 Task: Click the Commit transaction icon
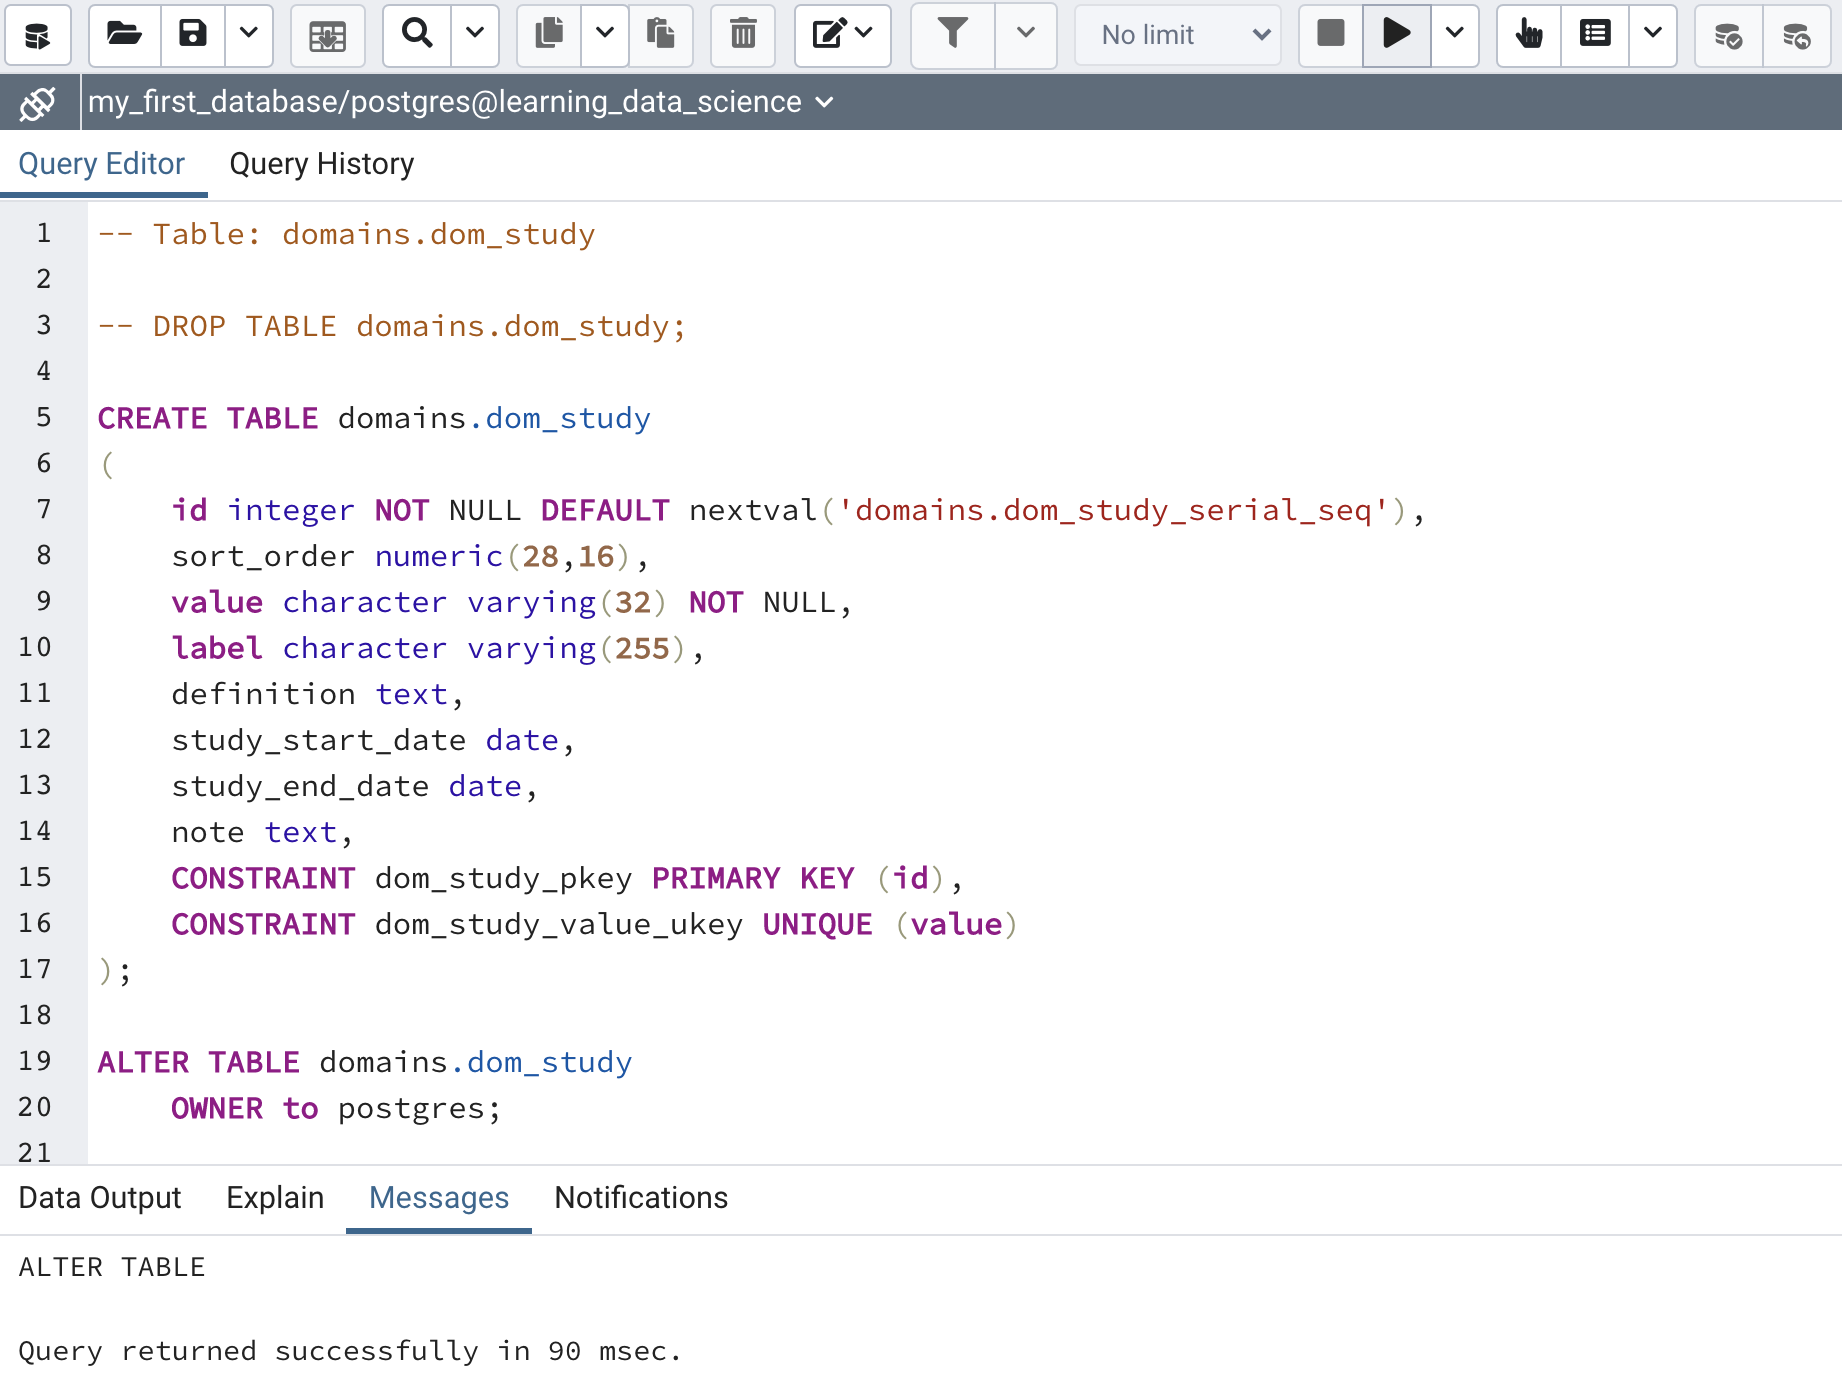1728,35
